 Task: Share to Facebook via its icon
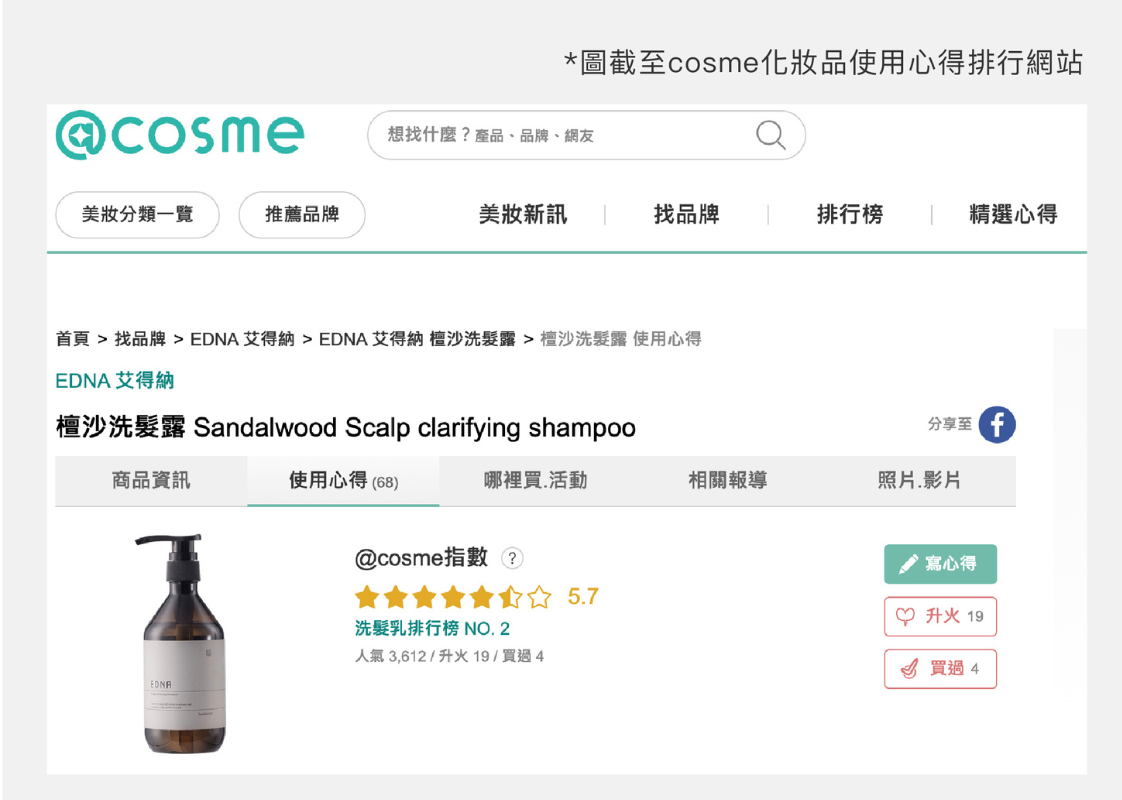point(996,425)
